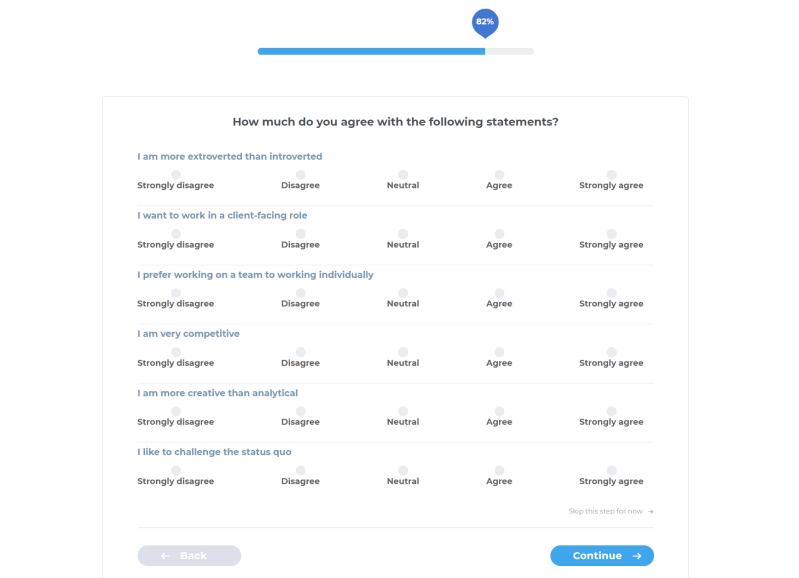Select Neutral for extroverted than introverted
This screenshot has height=578, width=799.
point(403,175)
